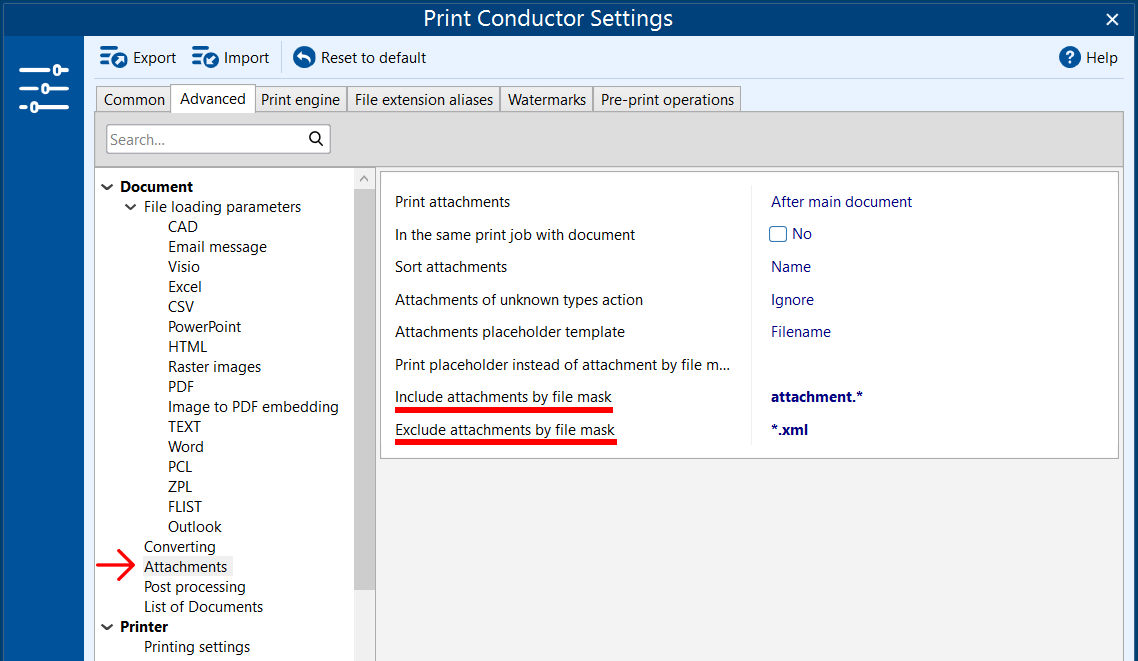Select Outlook tree item
Viewport: 1138px width, 661px height.
pyautogui.click(x=195, y=527)
